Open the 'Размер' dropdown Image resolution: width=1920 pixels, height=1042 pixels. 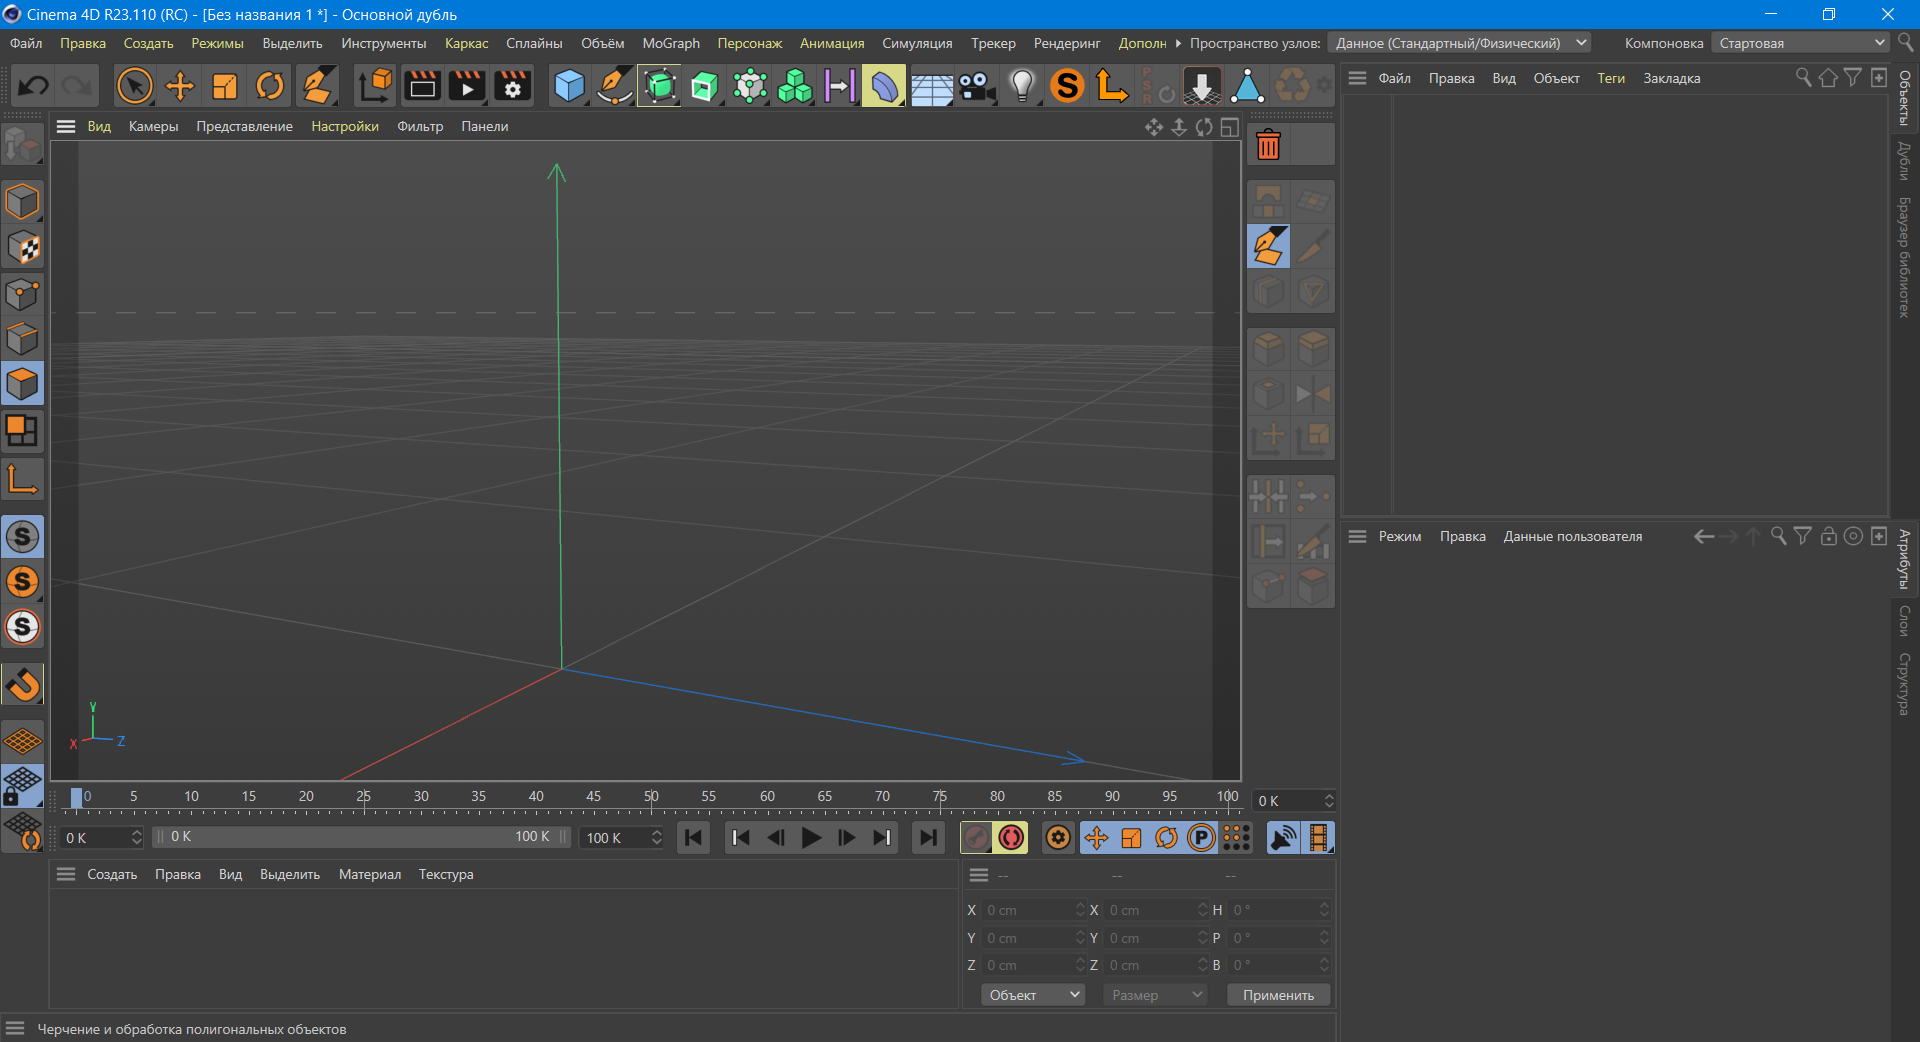1155,995
